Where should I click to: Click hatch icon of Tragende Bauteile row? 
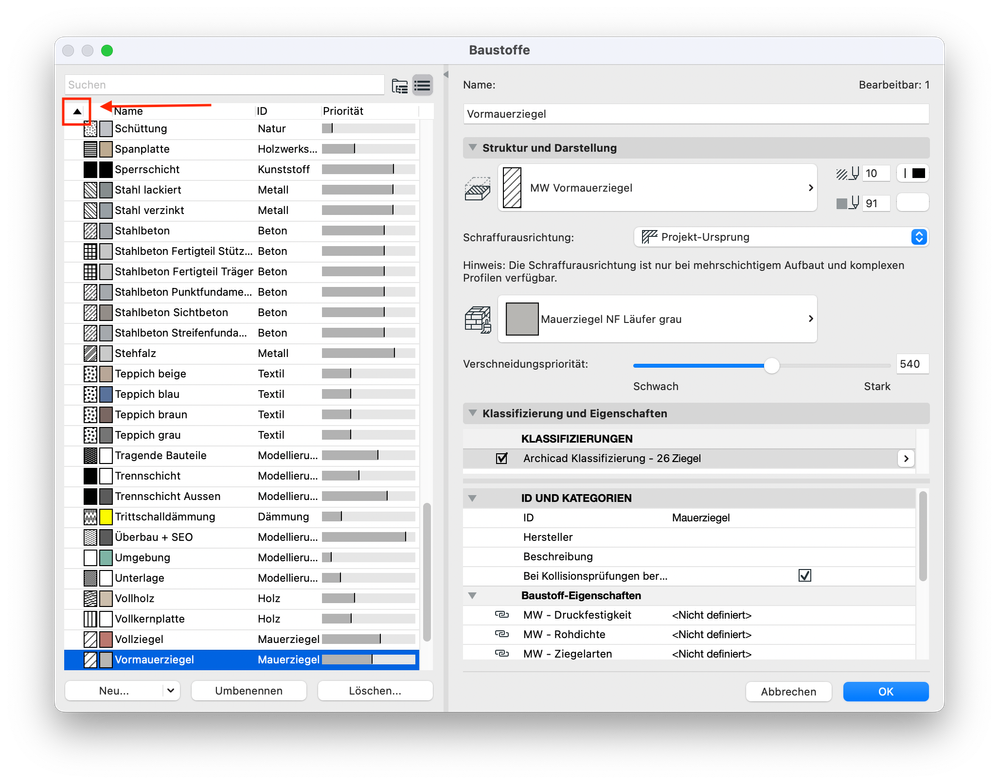[90, 455]
